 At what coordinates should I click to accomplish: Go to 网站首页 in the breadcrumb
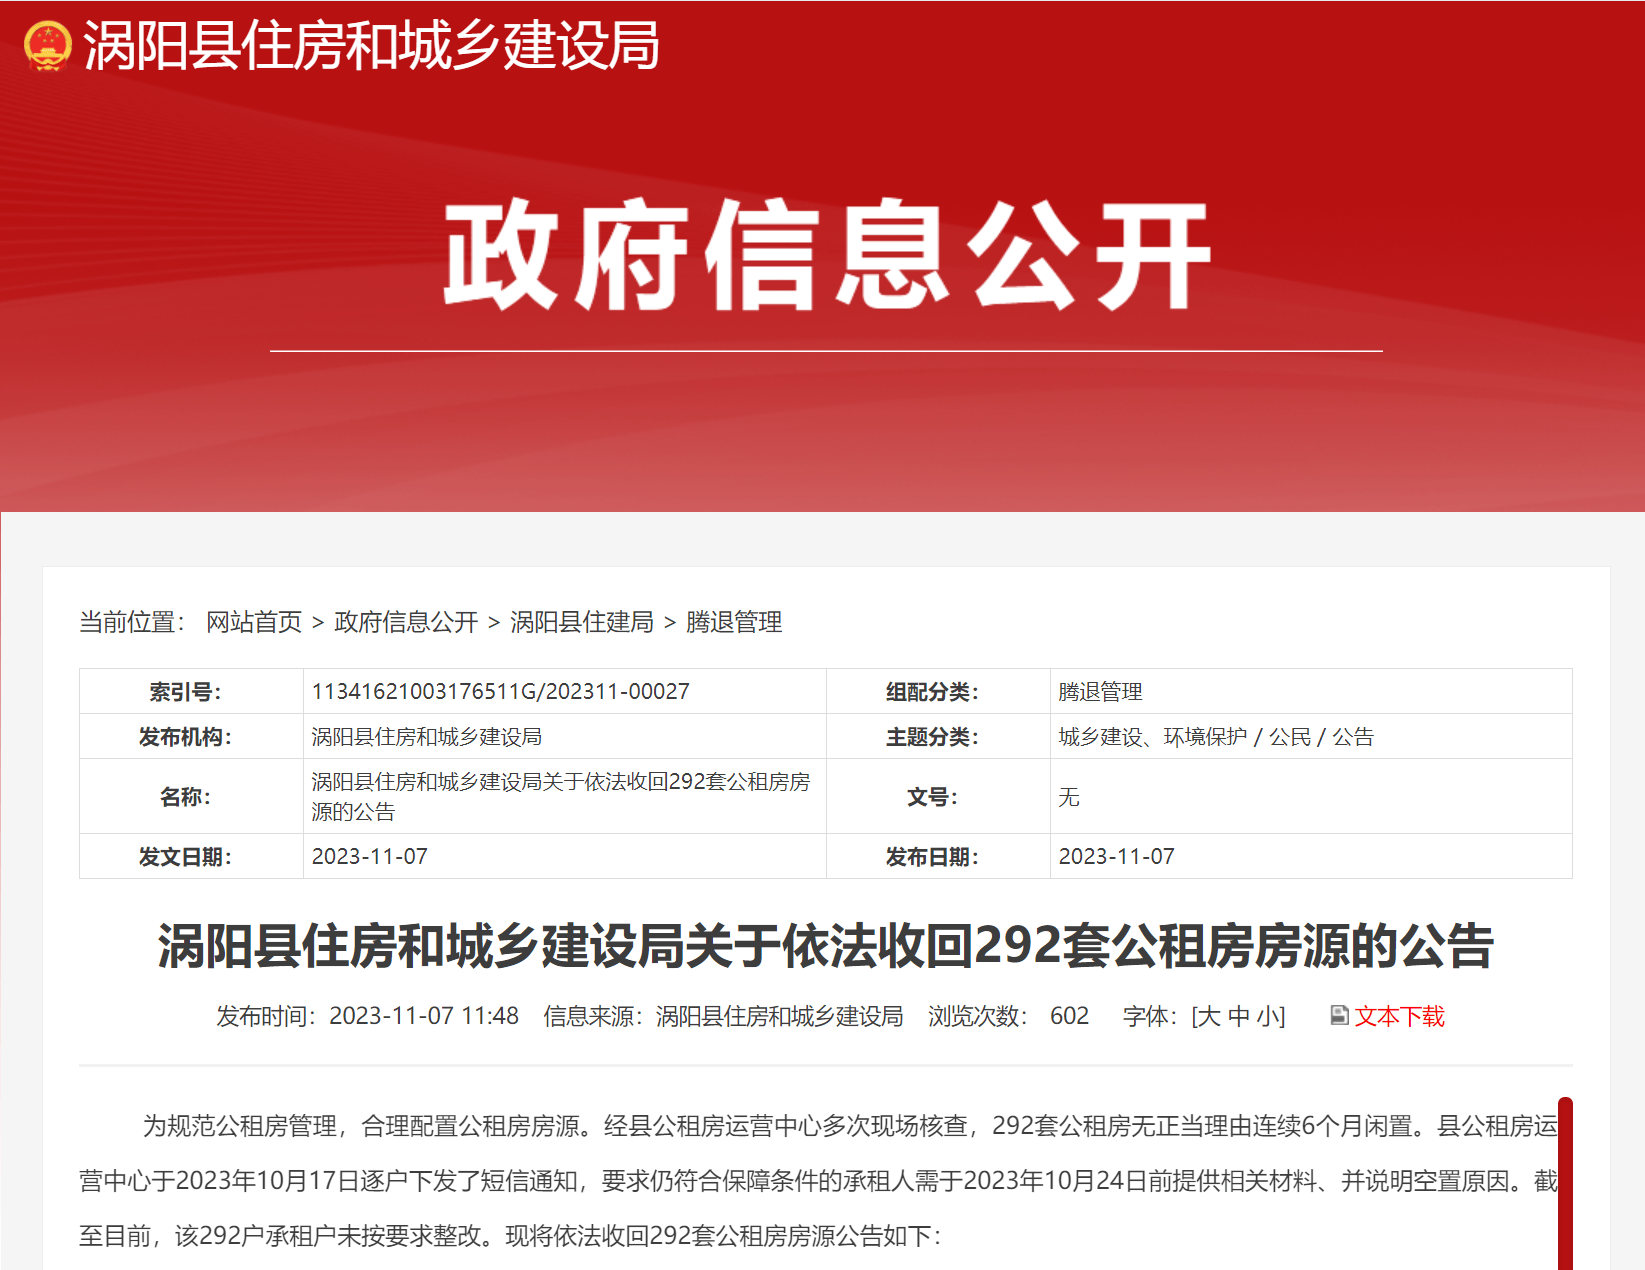click(254, 622)
